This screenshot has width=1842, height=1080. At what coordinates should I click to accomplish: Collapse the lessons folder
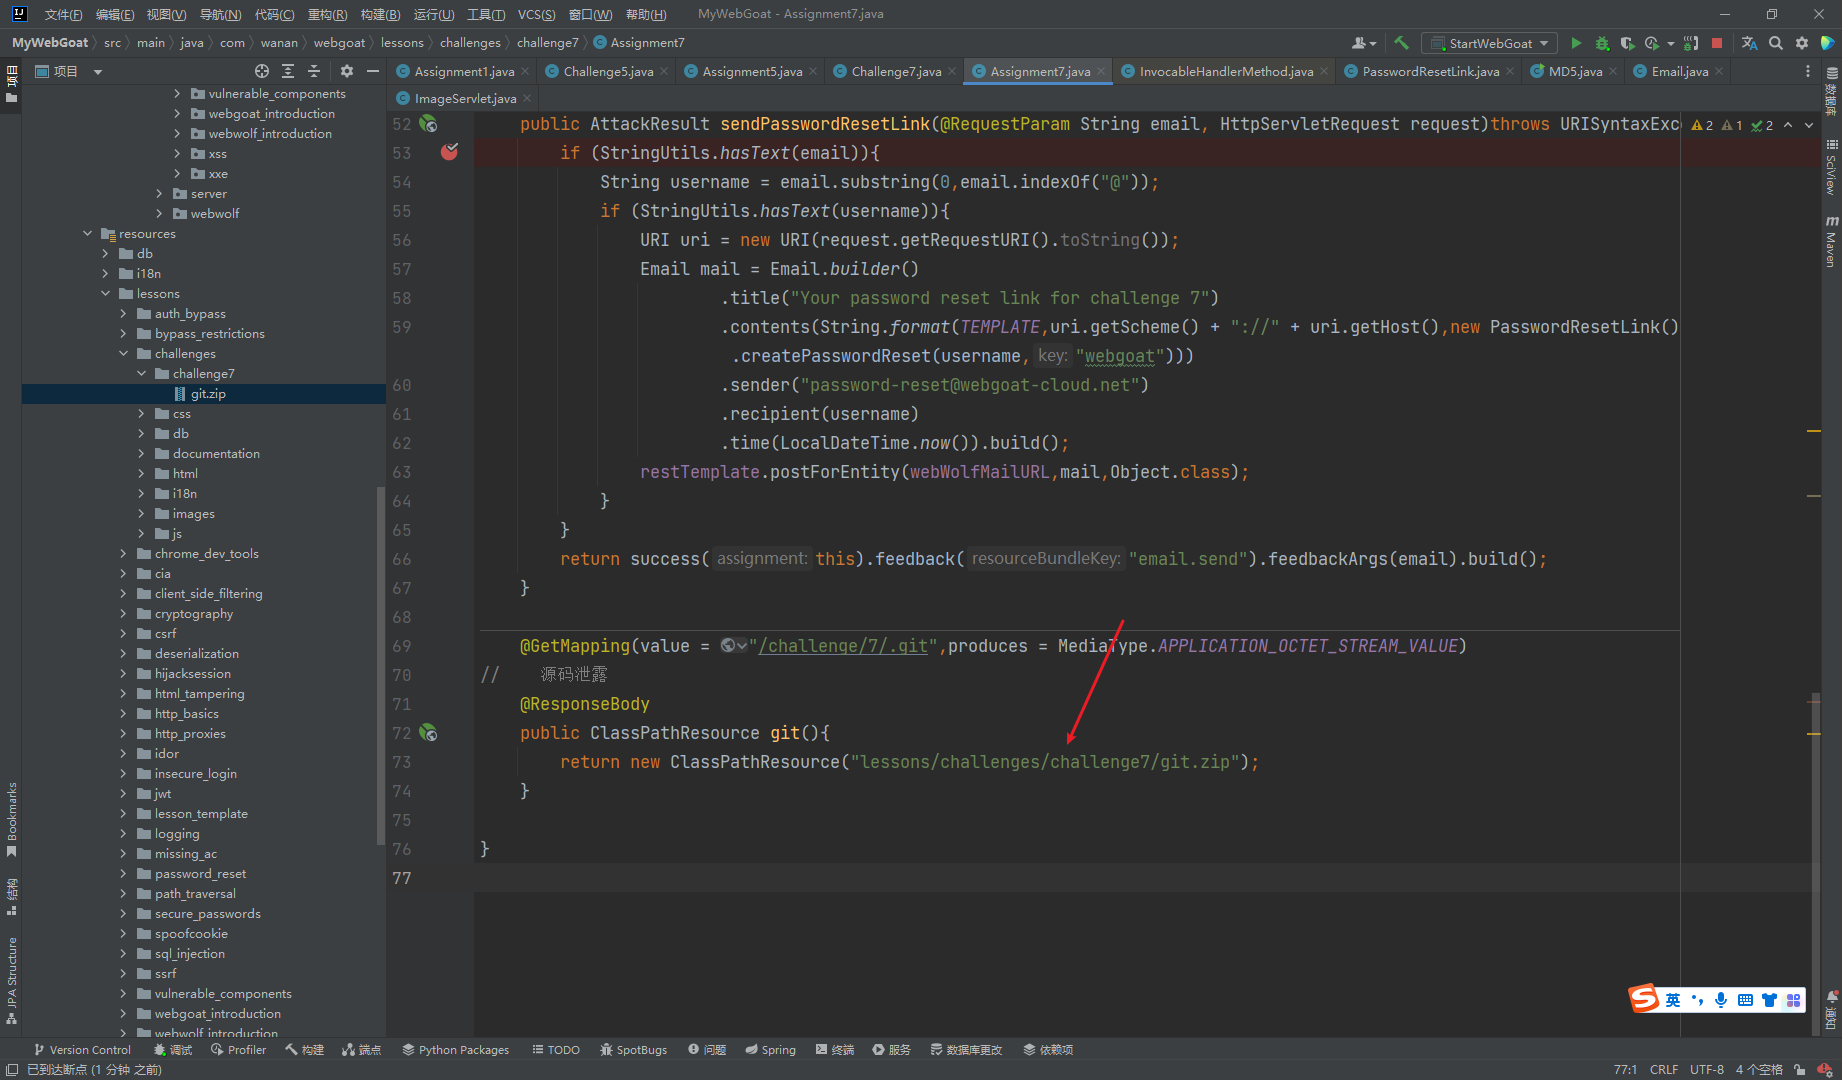(105, 293)
